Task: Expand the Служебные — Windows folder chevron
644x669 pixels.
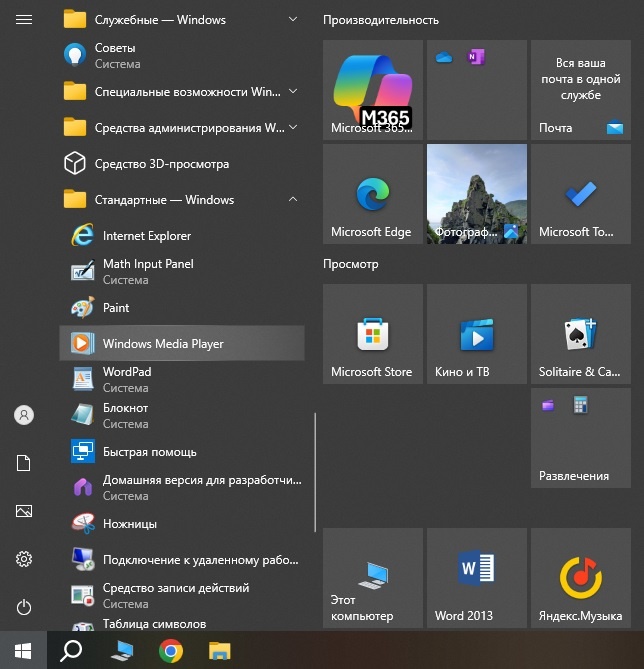Action: 293,19
